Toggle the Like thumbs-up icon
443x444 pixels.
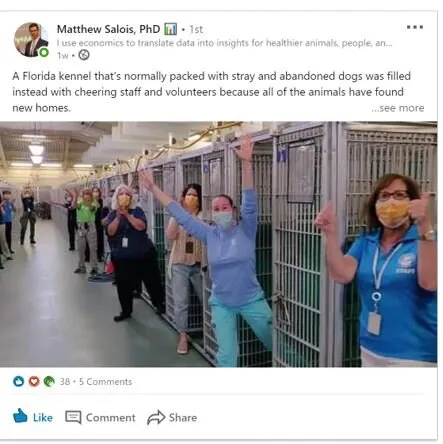[x=20, y=416]
